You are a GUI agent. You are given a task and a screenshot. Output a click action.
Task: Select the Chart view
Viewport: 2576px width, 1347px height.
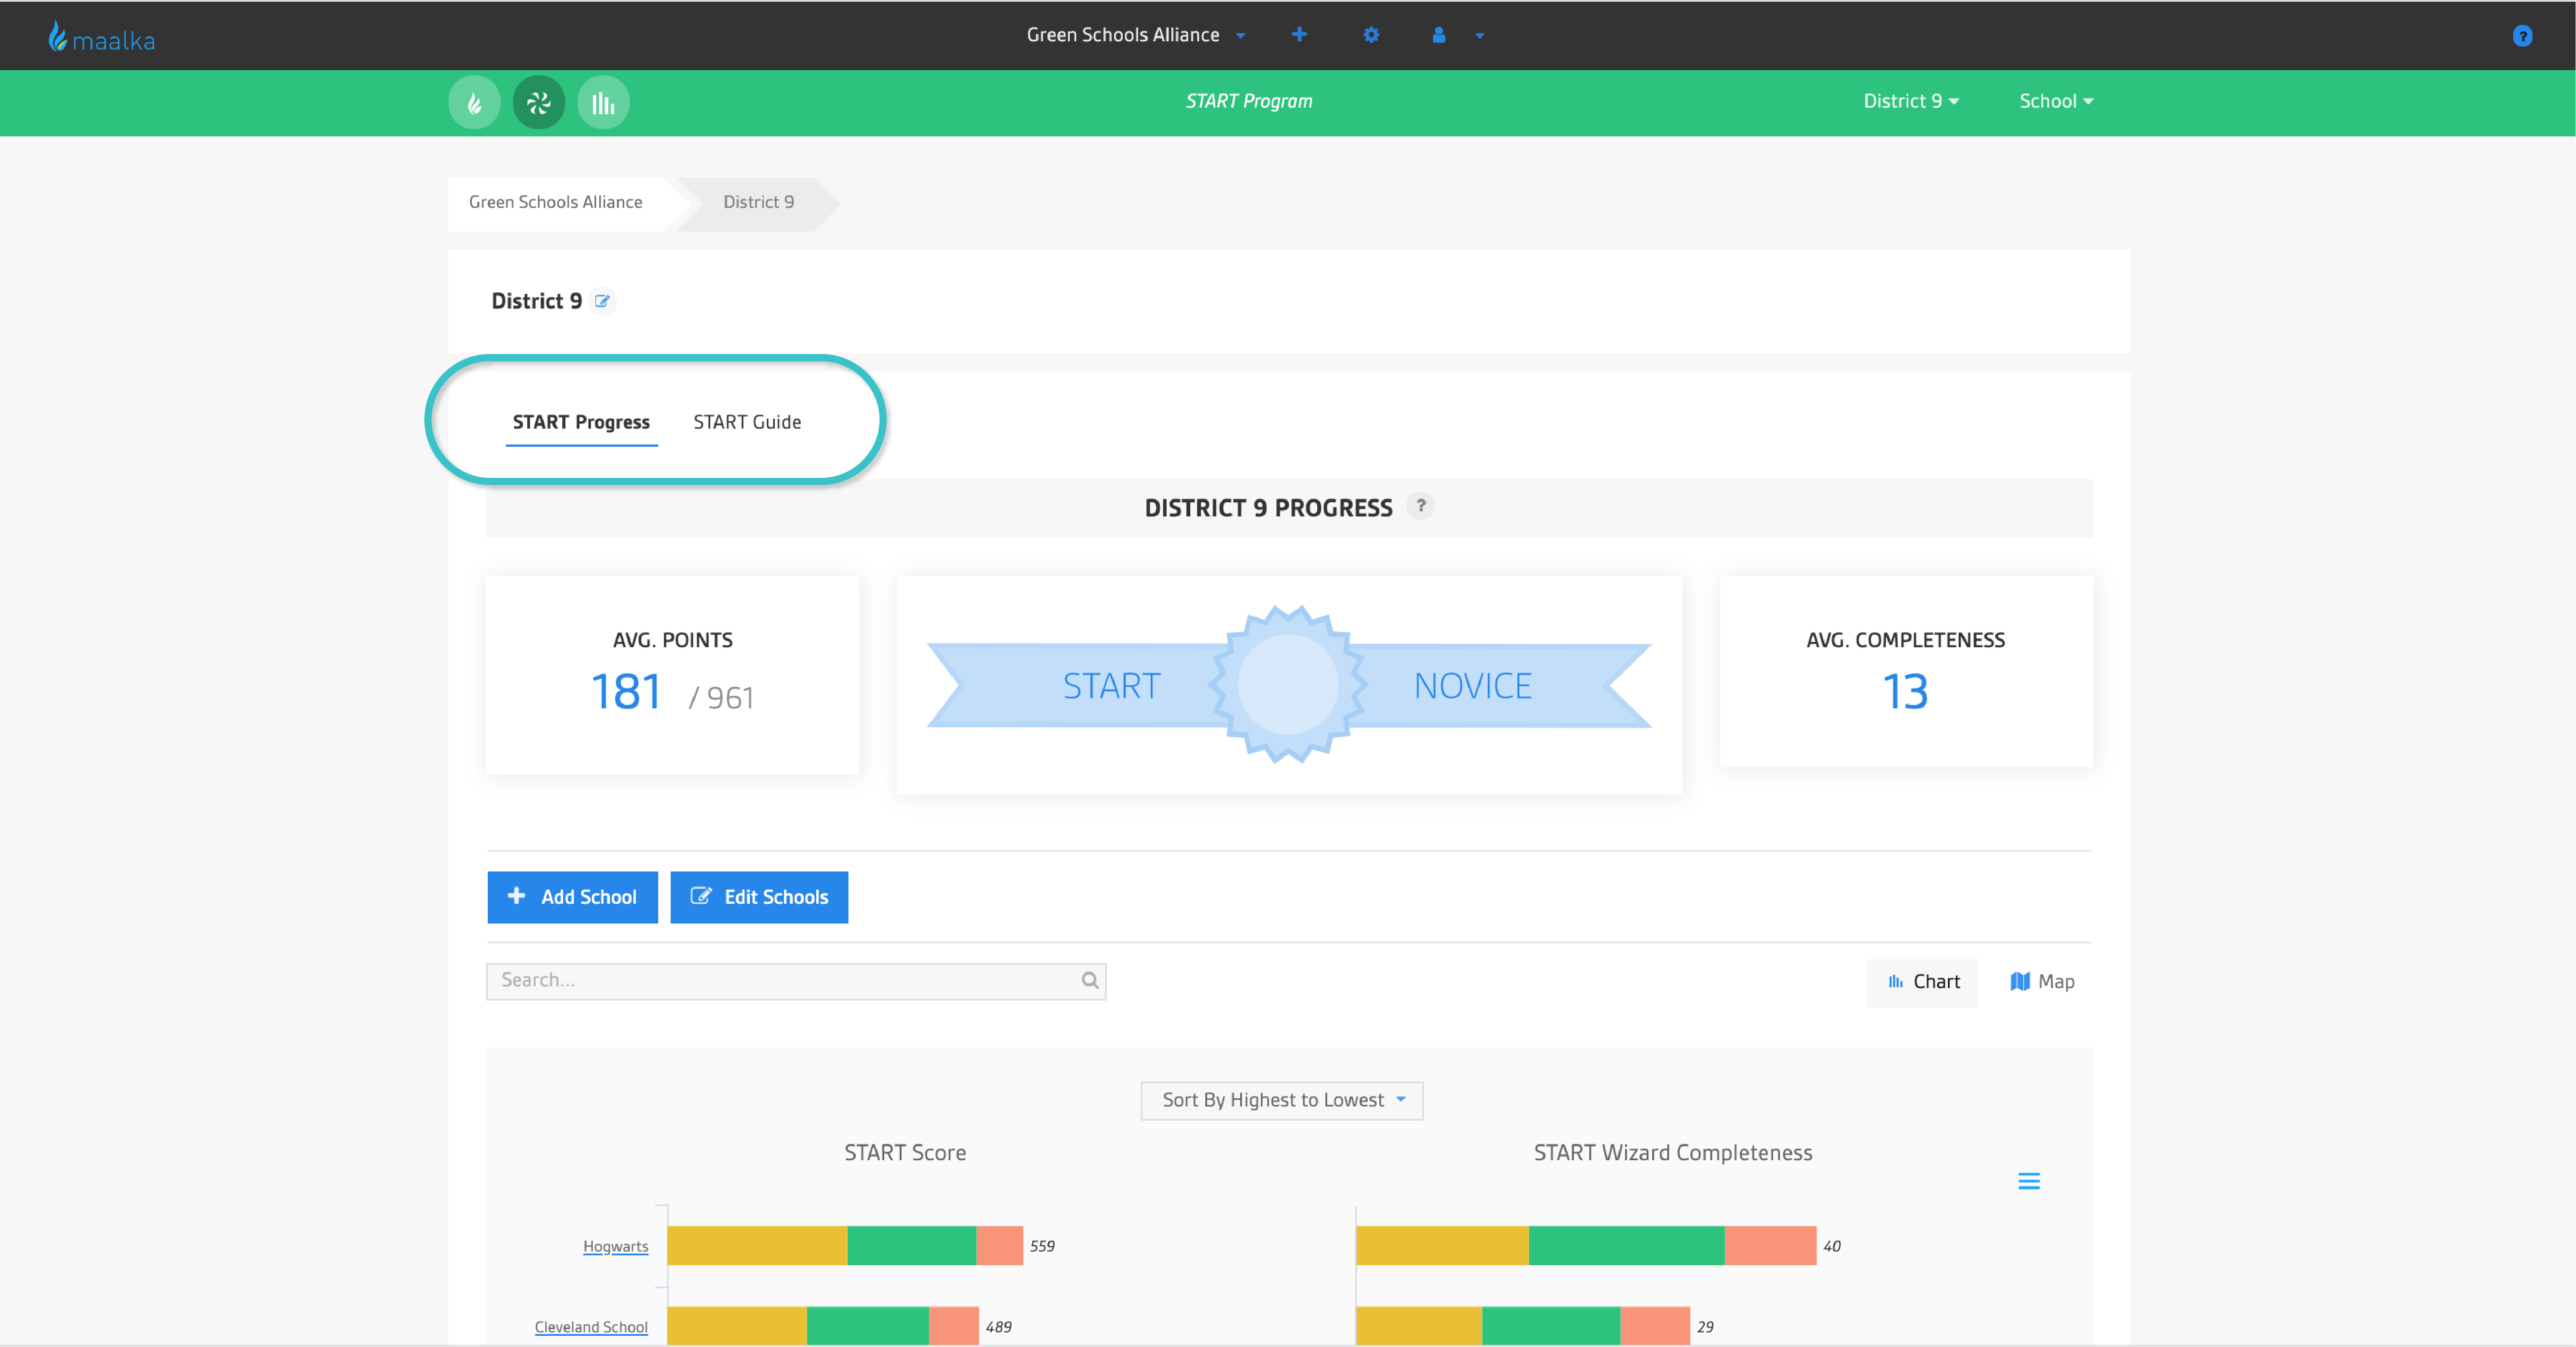click(x=1922, y=982)
